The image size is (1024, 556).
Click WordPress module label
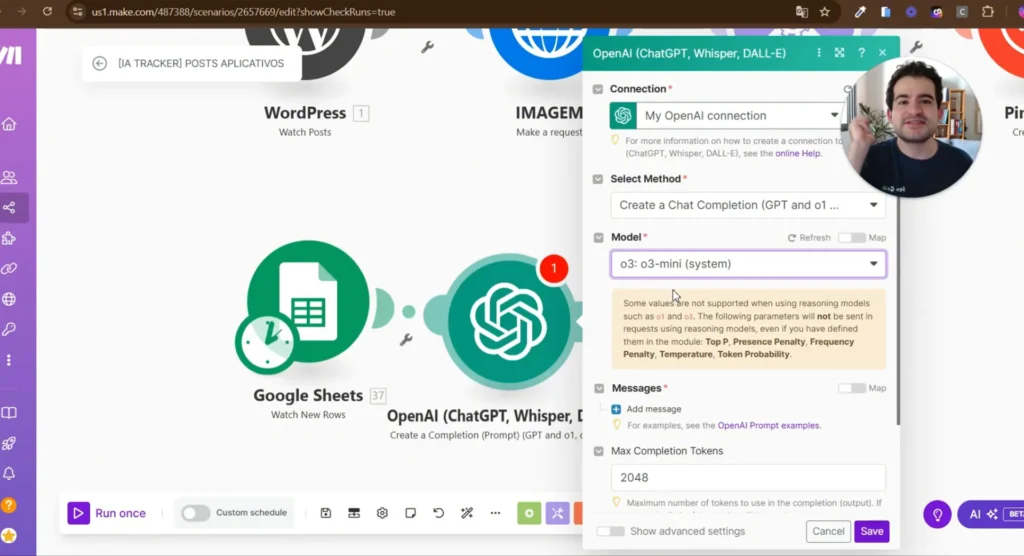[305, 113]
